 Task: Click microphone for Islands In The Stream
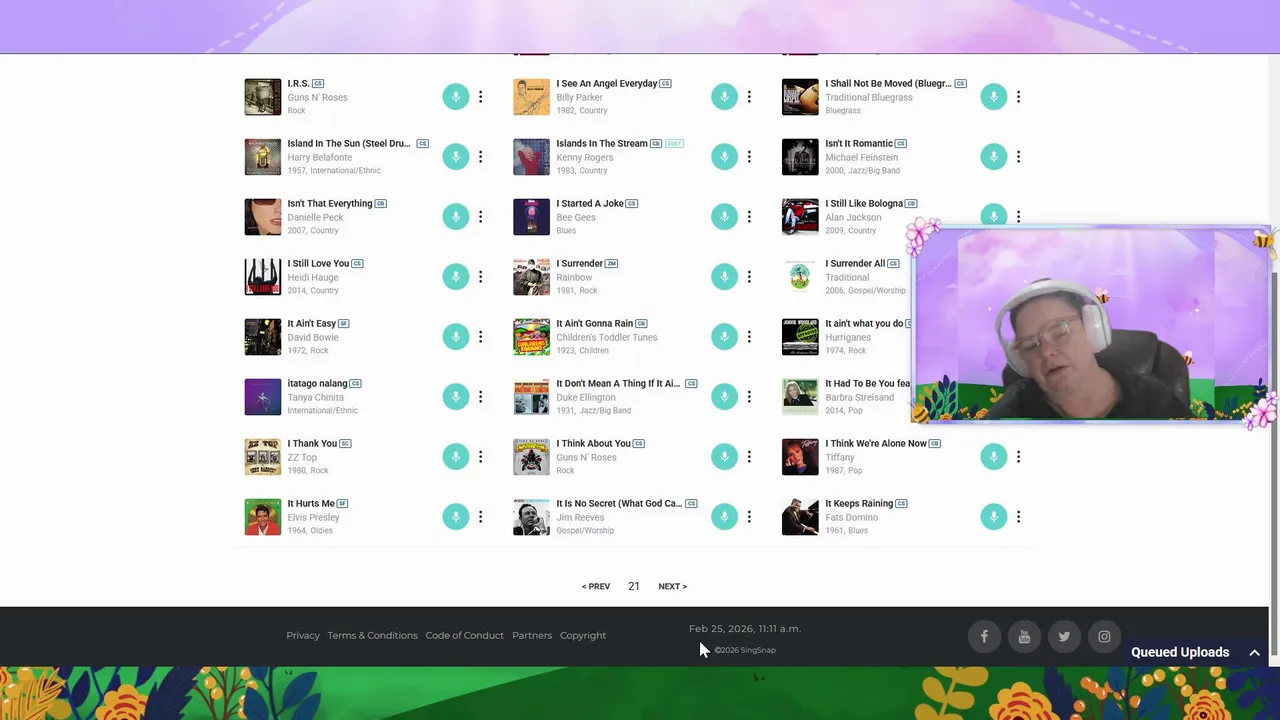click(x=724, y=156)
